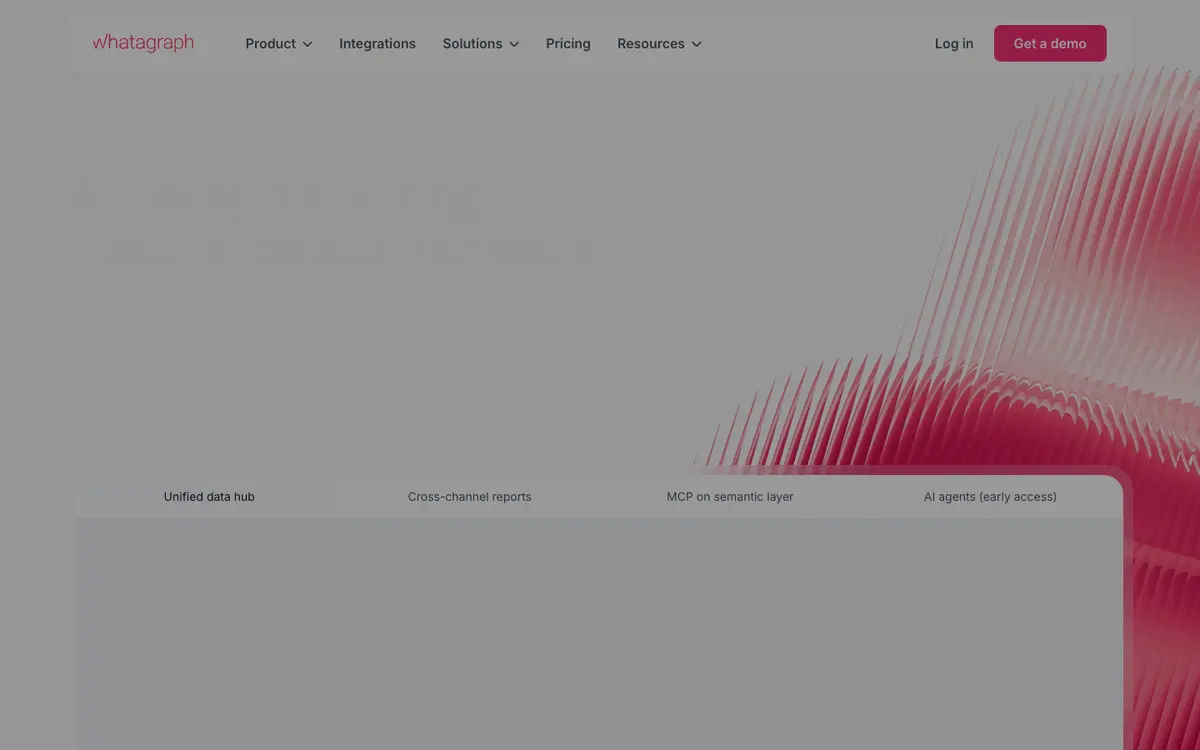
Task: Open the Solutions navigation item
Action: 481,44
